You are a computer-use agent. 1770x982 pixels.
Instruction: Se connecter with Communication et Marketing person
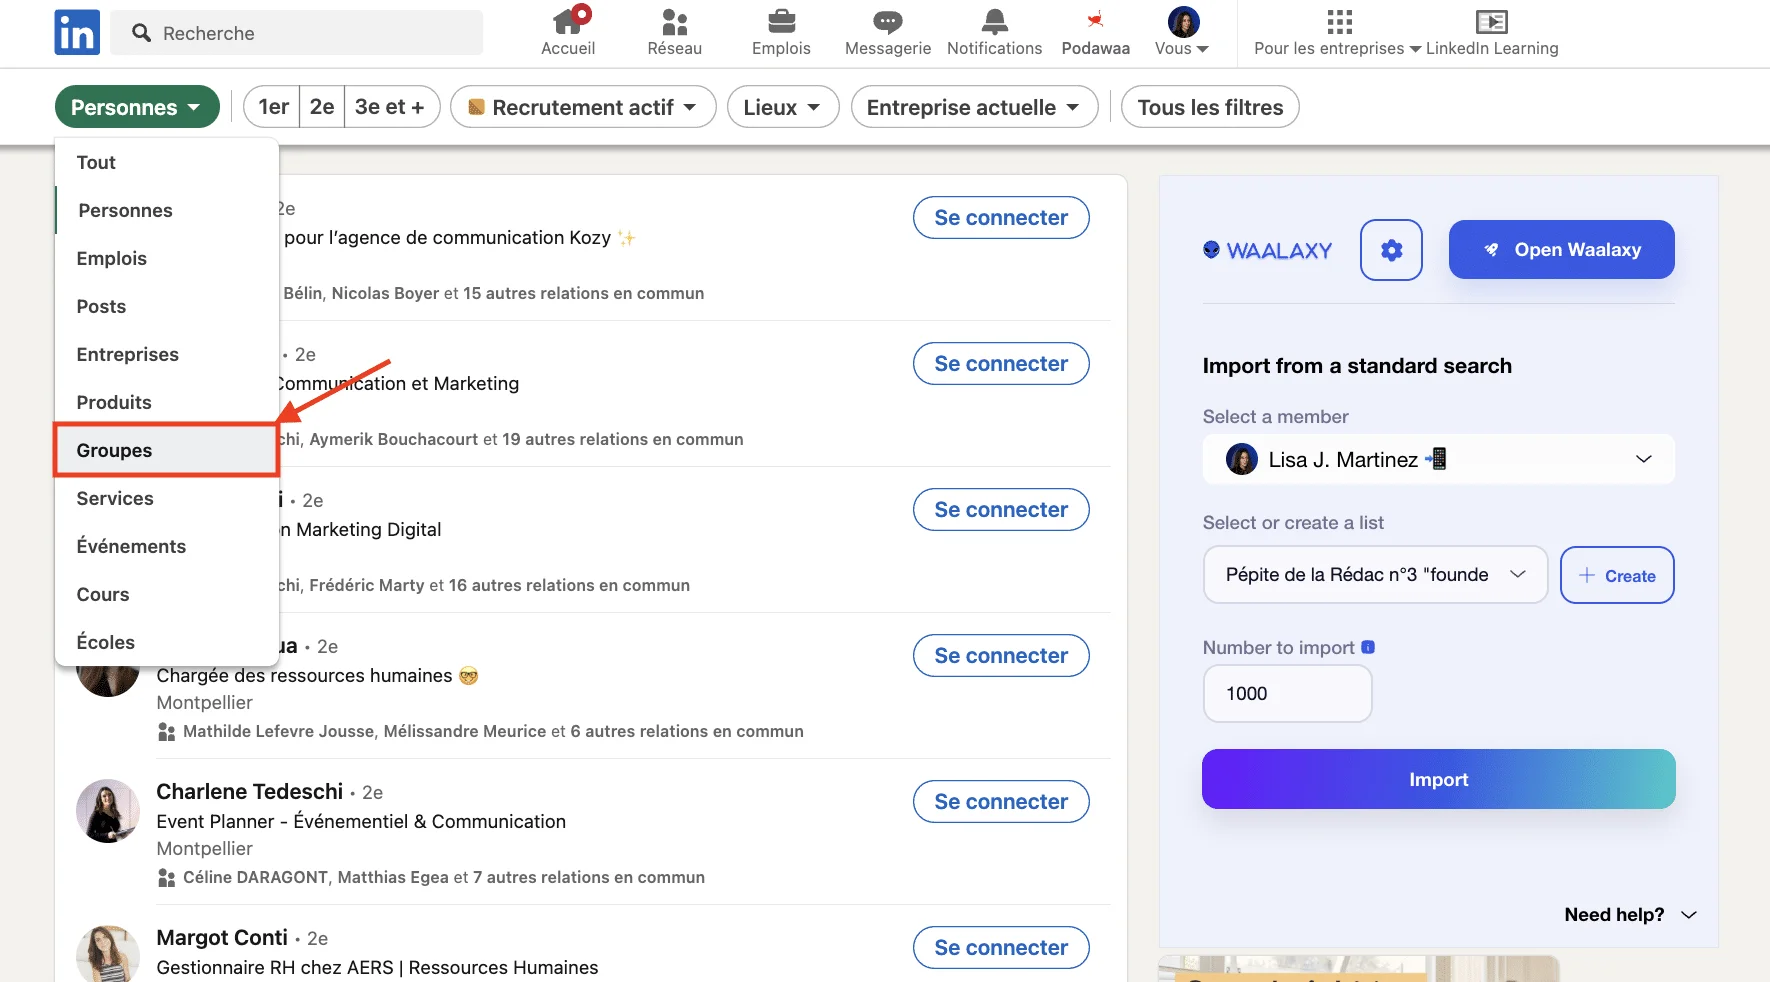[1001, 363]
